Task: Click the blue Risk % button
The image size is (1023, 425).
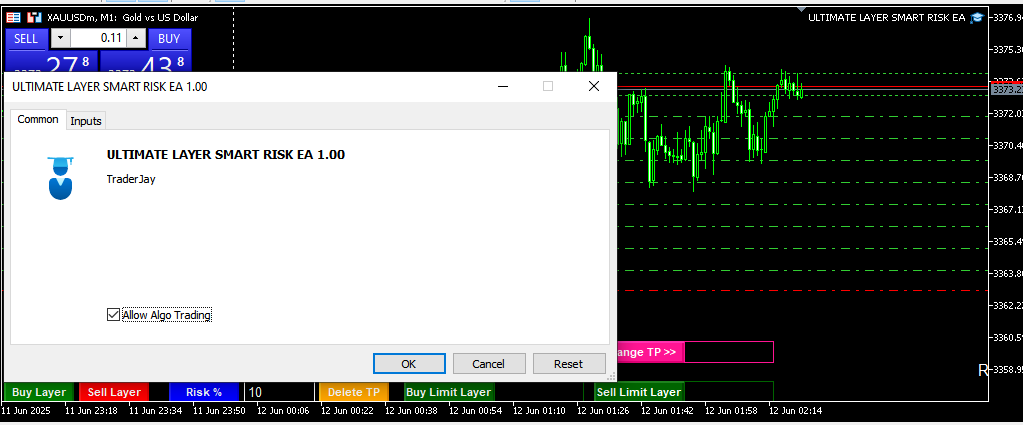Action: 204,392
